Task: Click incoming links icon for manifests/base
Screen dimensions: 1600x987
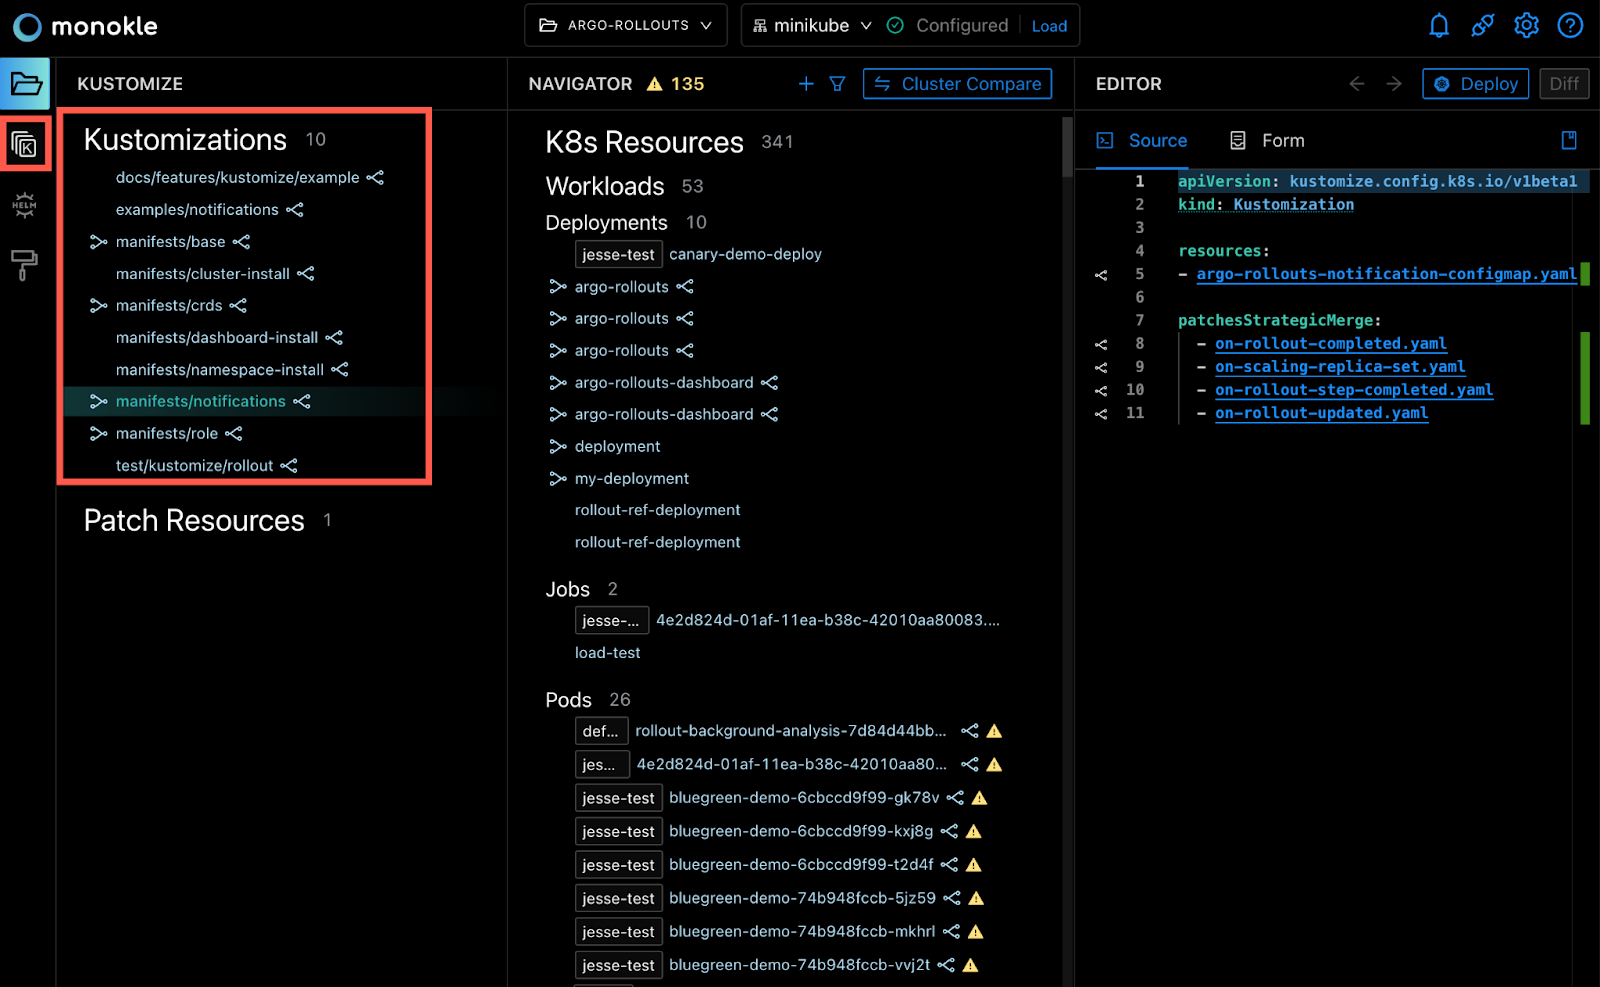Action: point(98,242)
